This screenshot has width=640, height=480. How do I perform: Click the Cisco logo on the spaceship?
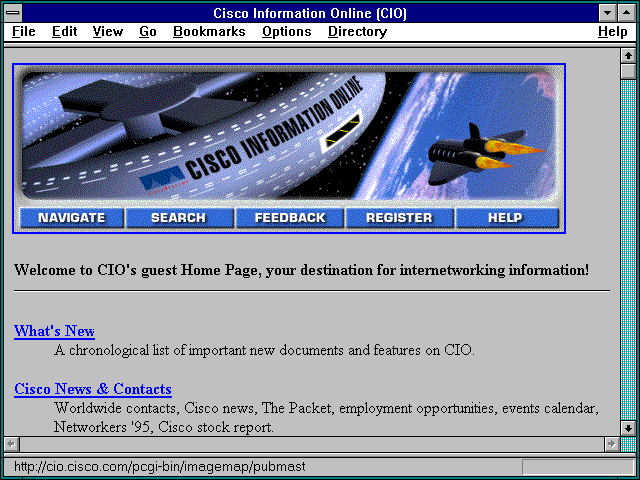(162, 178)
